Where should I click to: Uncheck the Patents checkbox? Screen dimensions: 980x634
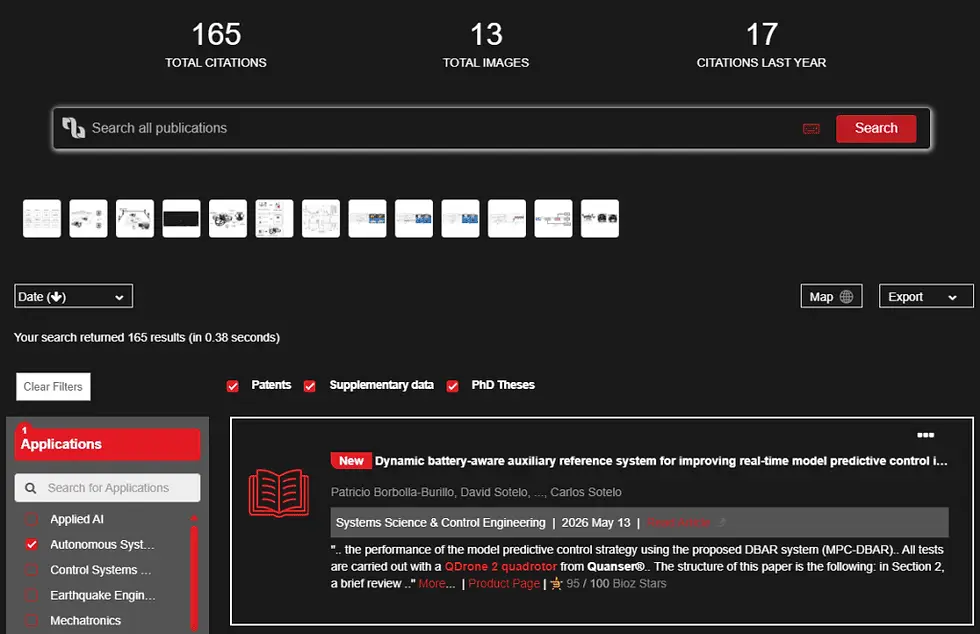[x=232, y=386]
